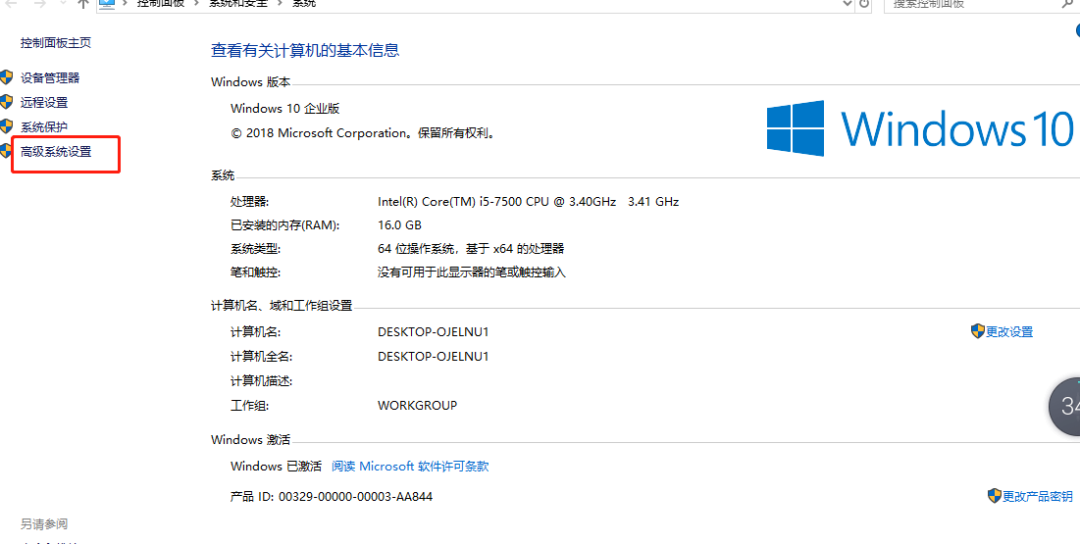This screenshot has height=544, width=1080.
Task: Click the 没有可用于此显示器的笔或触控输入 text
Action: point(472,272)
